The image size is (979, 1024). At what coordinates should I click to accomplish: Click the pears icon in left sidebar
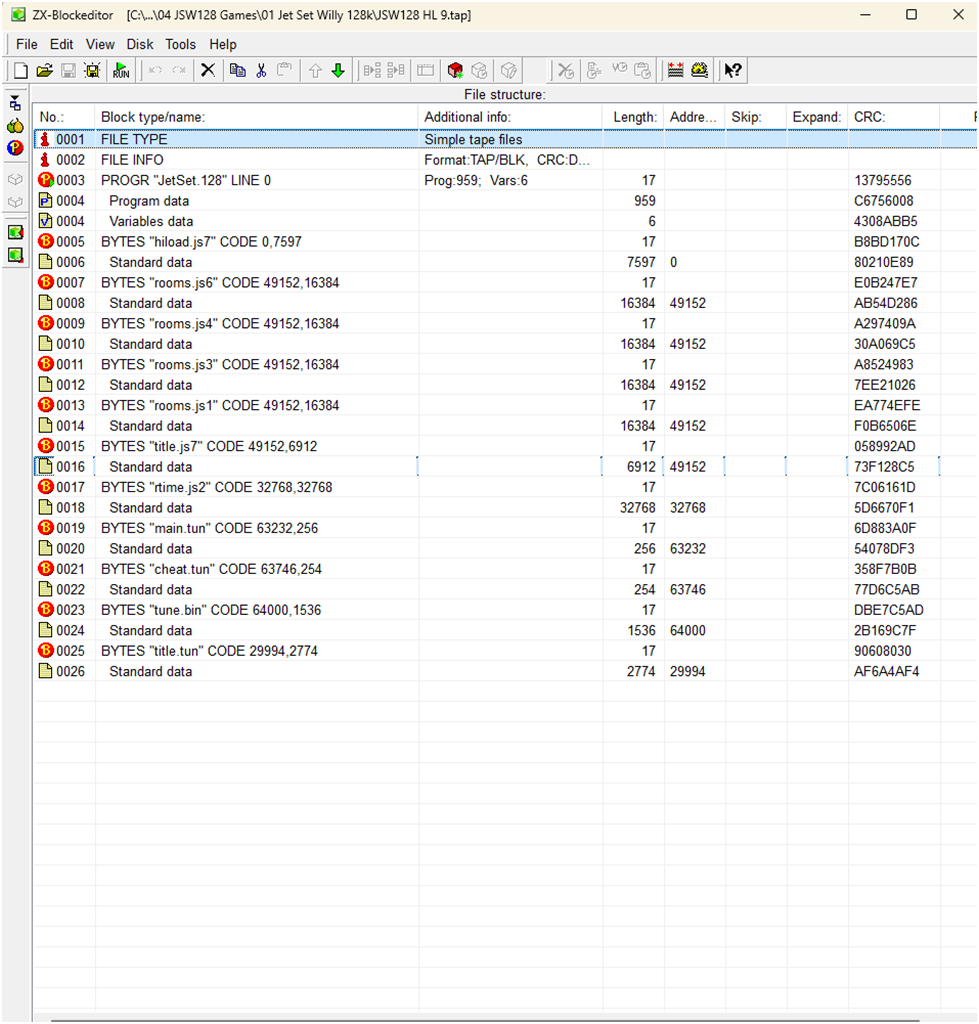pos(15,126)
